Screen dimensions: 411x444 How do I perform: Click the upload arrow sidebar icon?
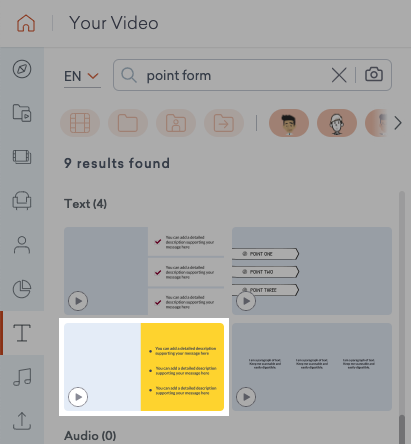click(22, 421)
